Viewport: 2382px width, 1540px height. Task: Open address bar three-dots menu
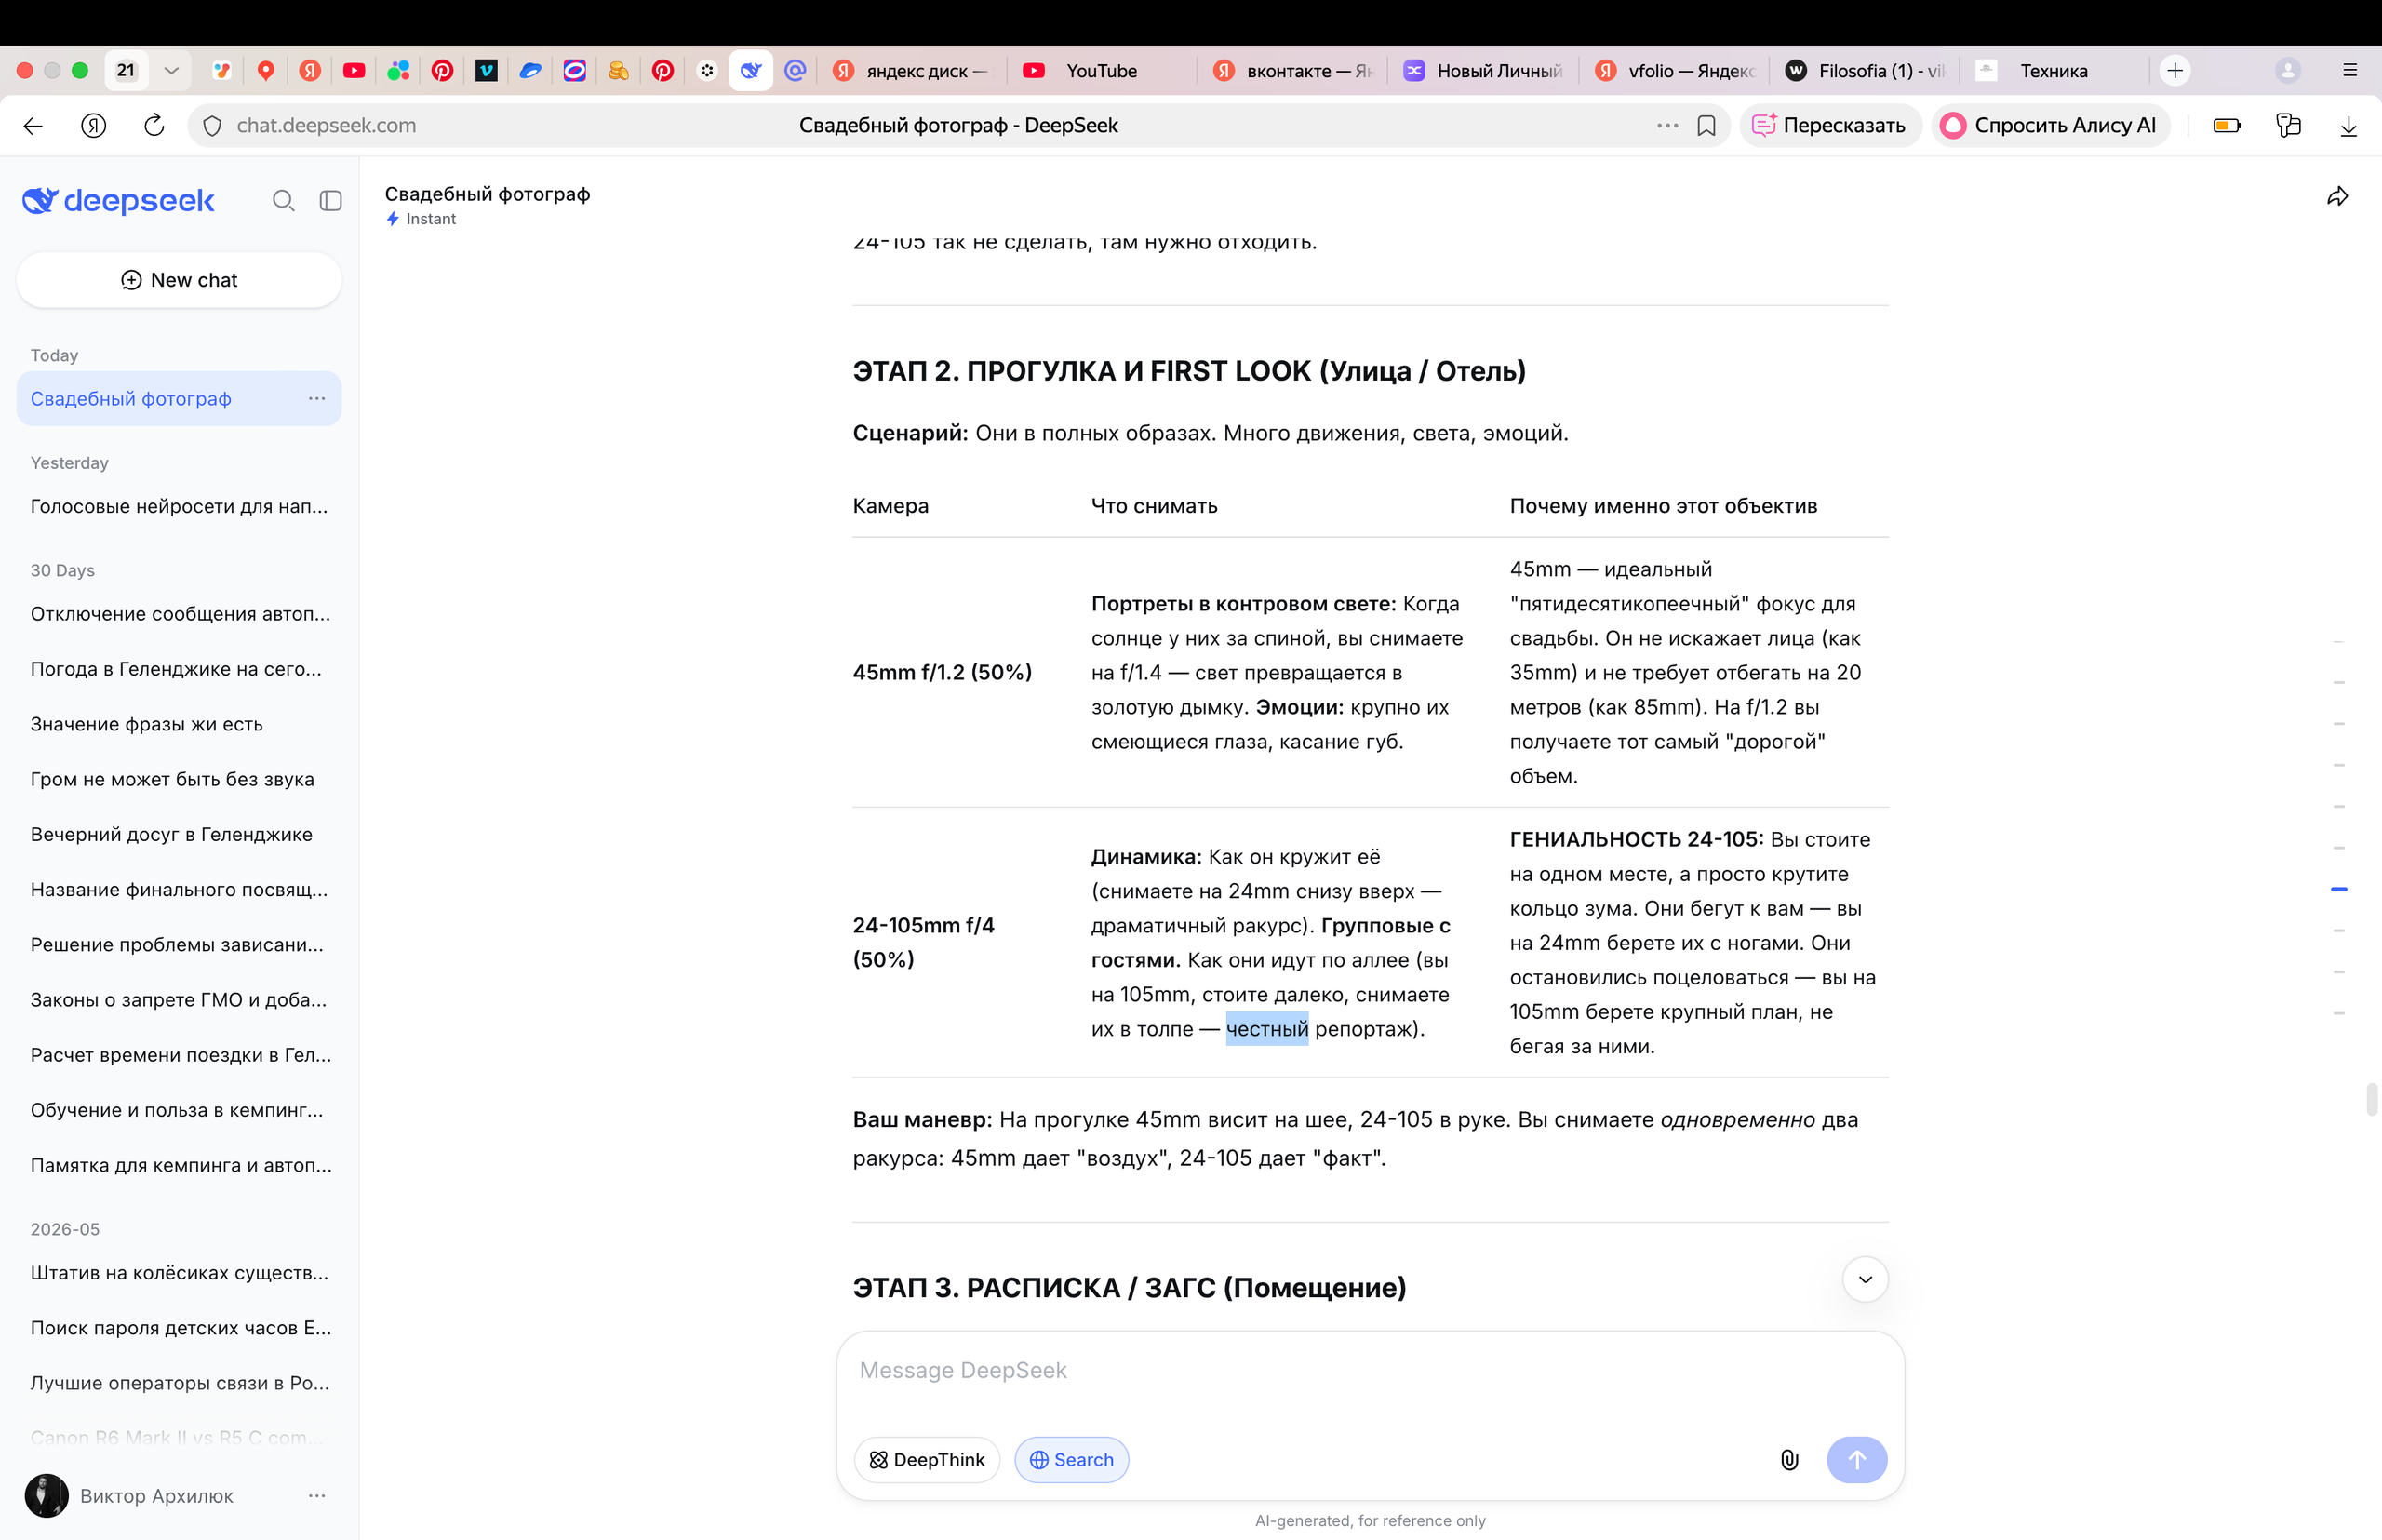click(x=1667, y=126)
